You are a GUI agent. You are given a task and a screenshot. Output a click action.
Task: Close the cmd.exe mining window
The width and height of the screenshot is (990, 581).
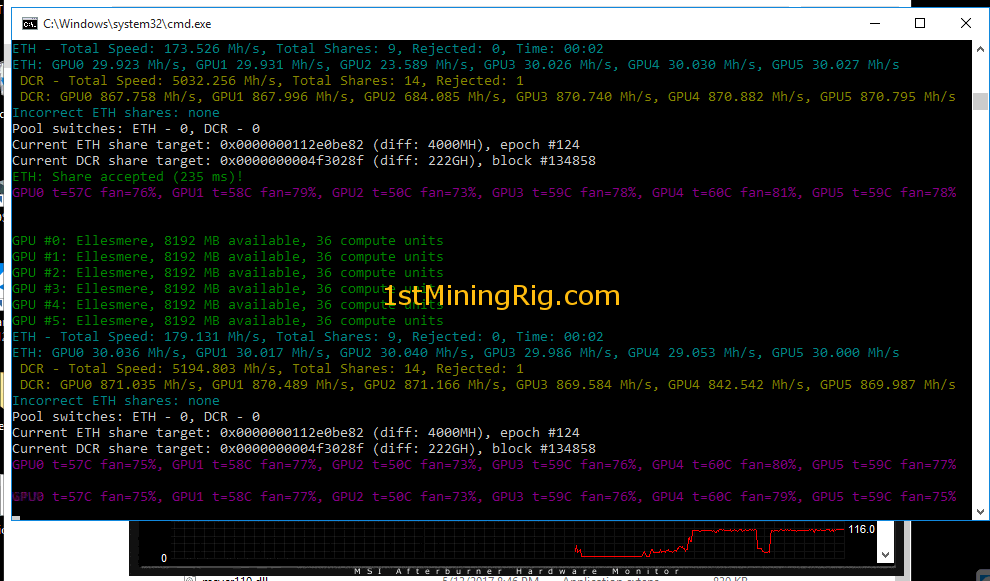tap(965, 23)
